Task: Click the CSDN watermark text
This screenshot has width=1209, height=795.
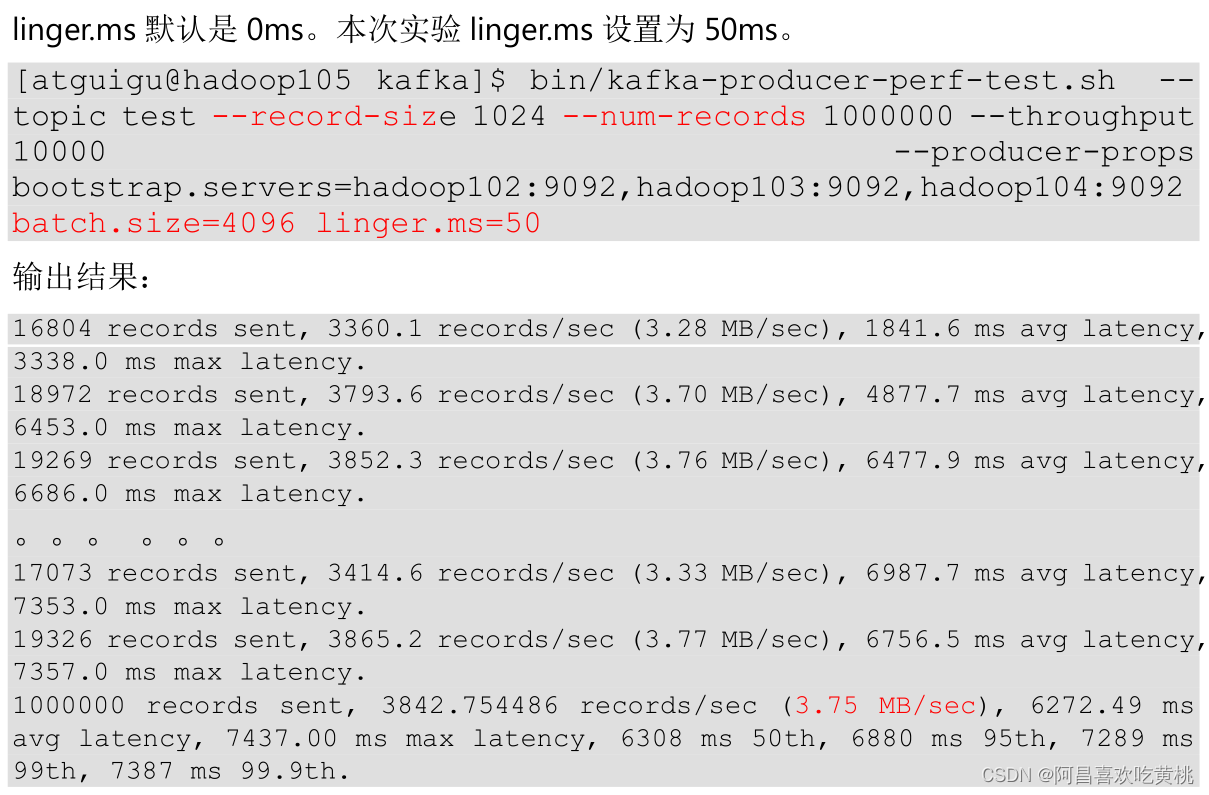Action: point(1087,775)
